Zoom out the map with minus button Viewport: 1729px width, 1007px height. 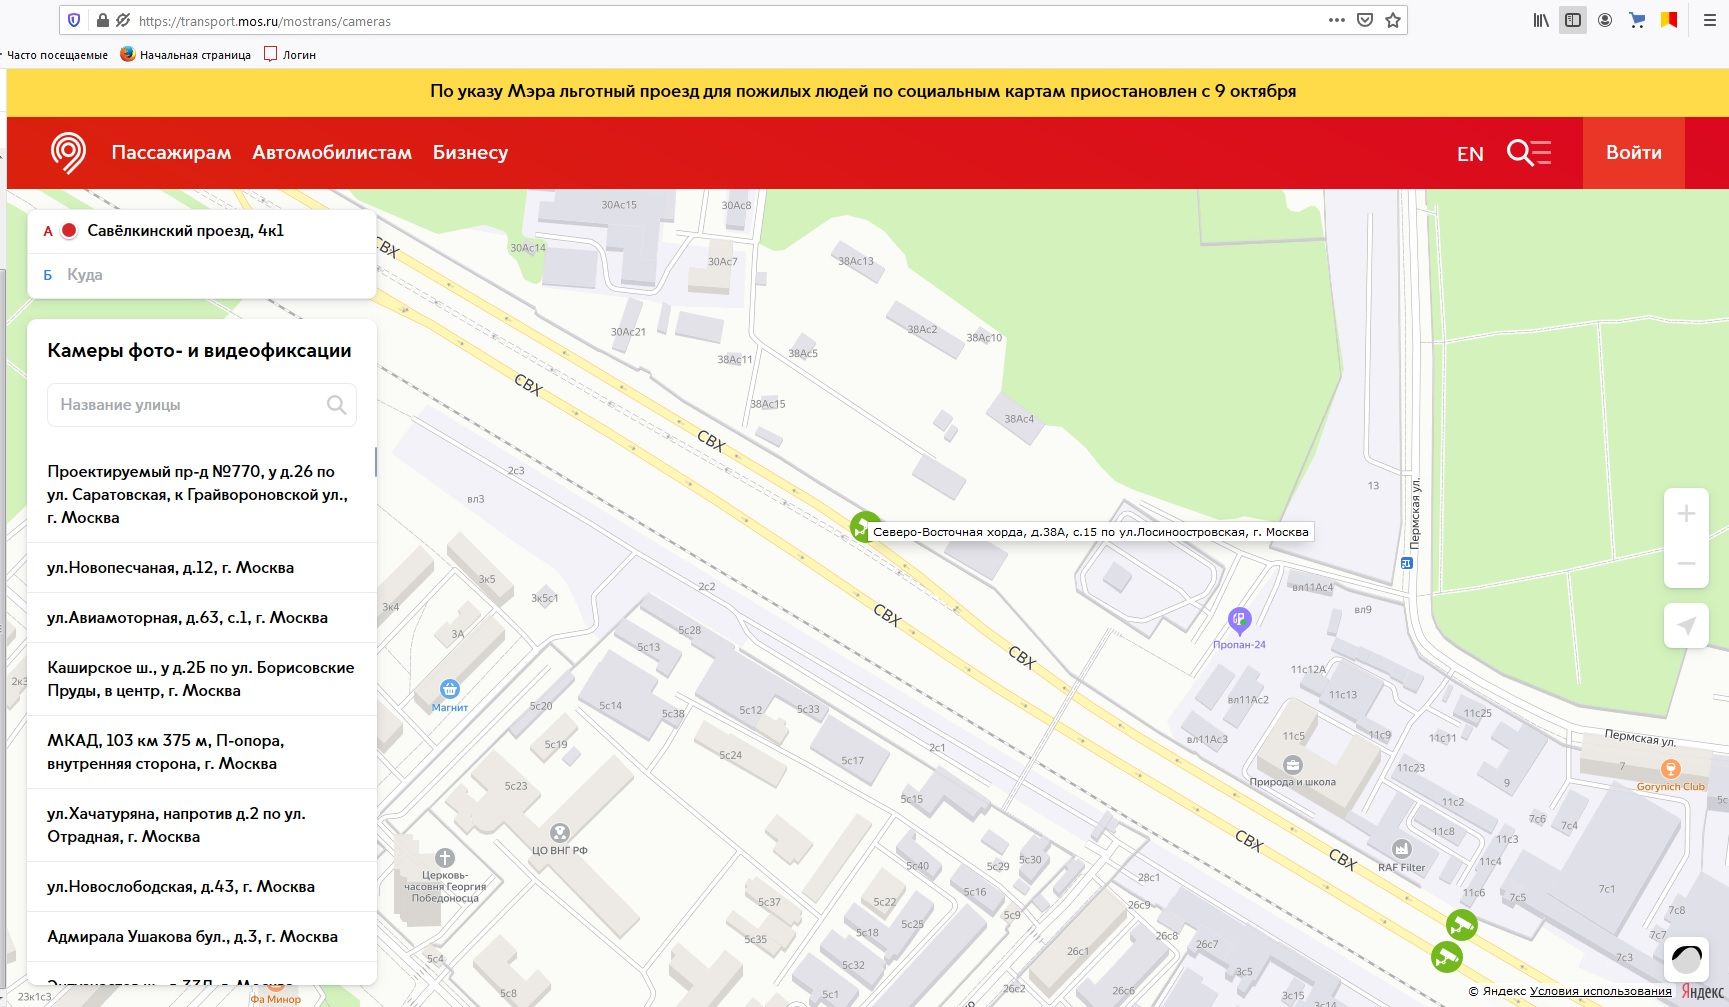[1686, 564]
